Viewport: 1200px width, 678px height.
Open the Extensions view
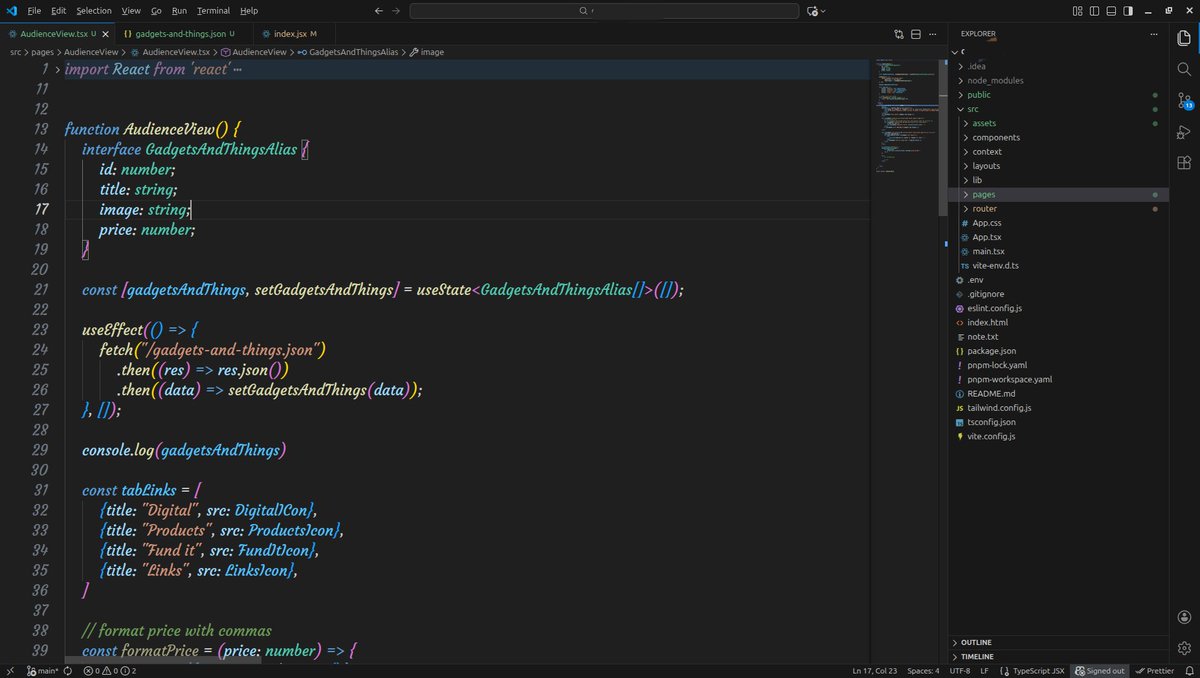click(x=1184, y=162)
